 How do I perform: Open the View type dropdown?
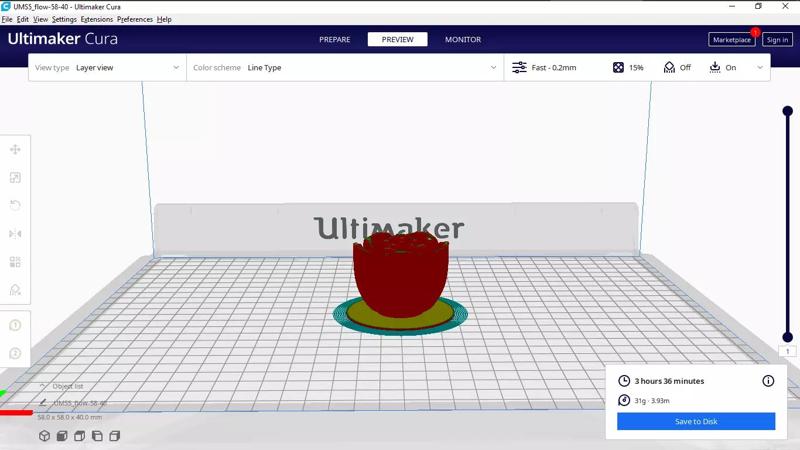point(107,67)
